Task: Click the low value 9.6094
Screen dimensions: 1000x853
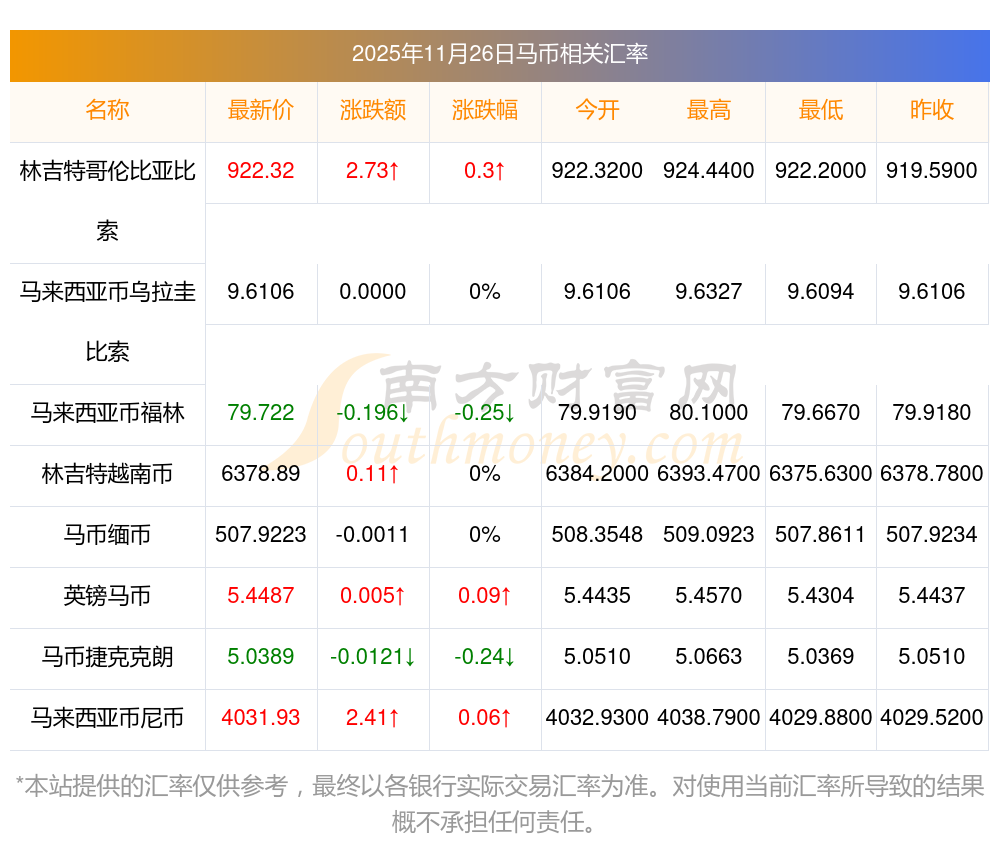Action: coord(821,292)
